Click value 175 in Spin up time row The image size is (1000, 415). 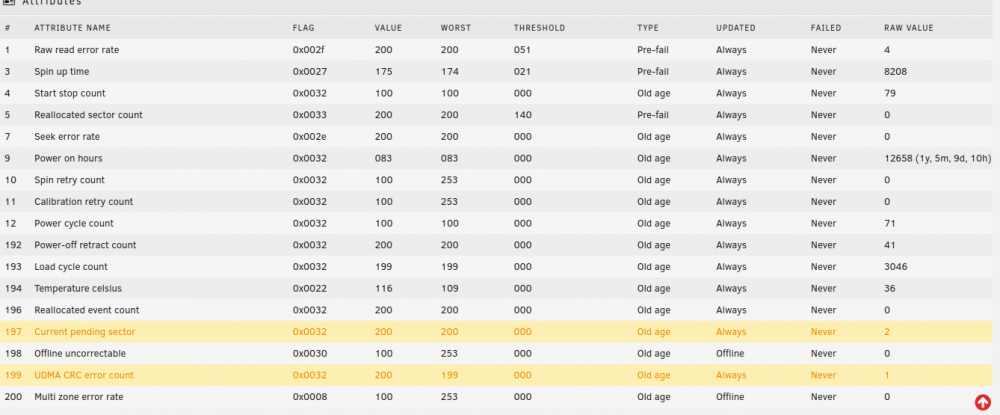point(383,71)
